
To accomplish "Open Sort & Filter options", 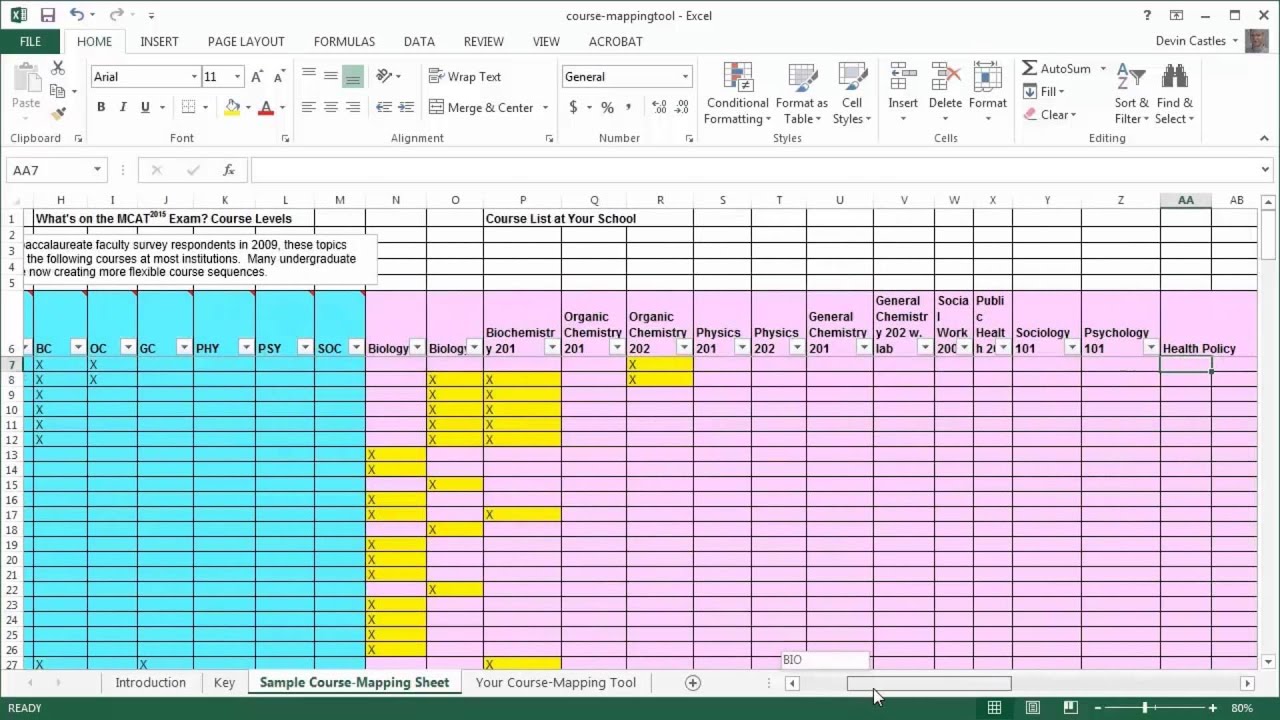I will point(1132,94).
